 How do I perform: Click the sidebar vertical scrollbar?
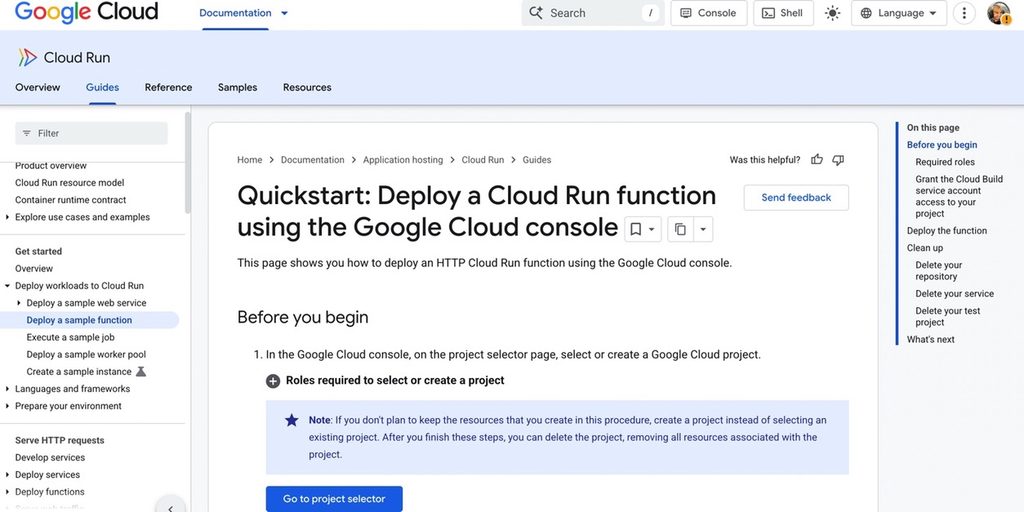tap(188, 163)
